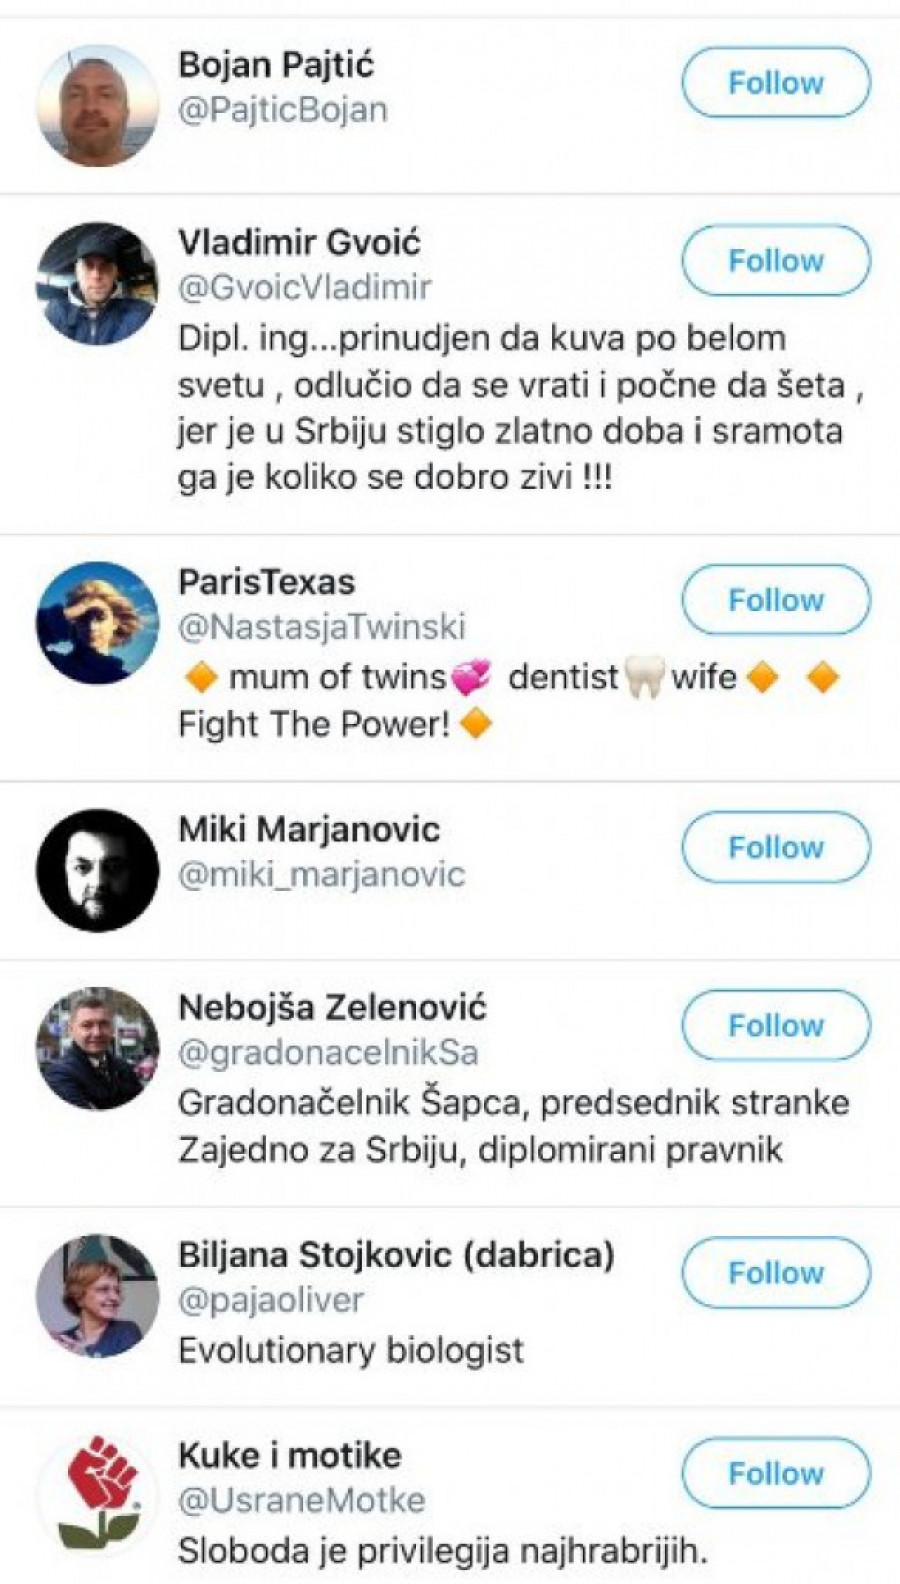Open the @pajaoliver handle

tap(270, 1300)
